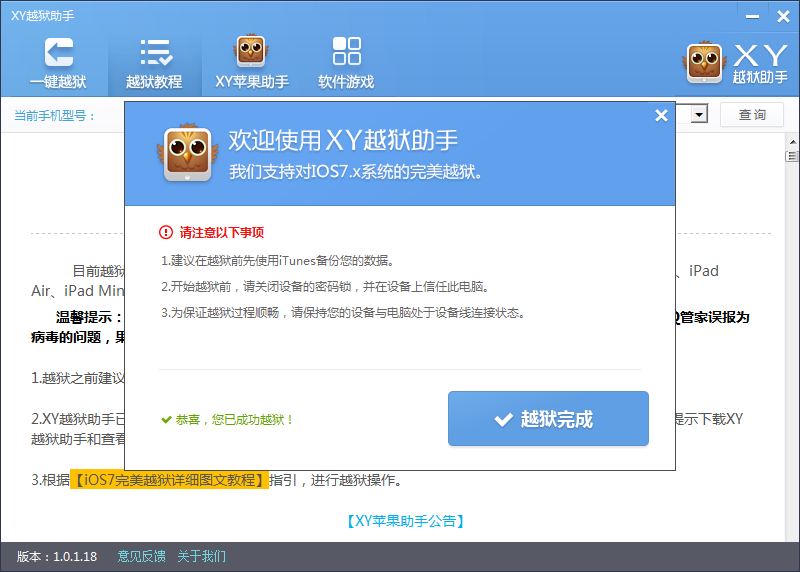Close the welcome dialog with the X

[661, 116]
